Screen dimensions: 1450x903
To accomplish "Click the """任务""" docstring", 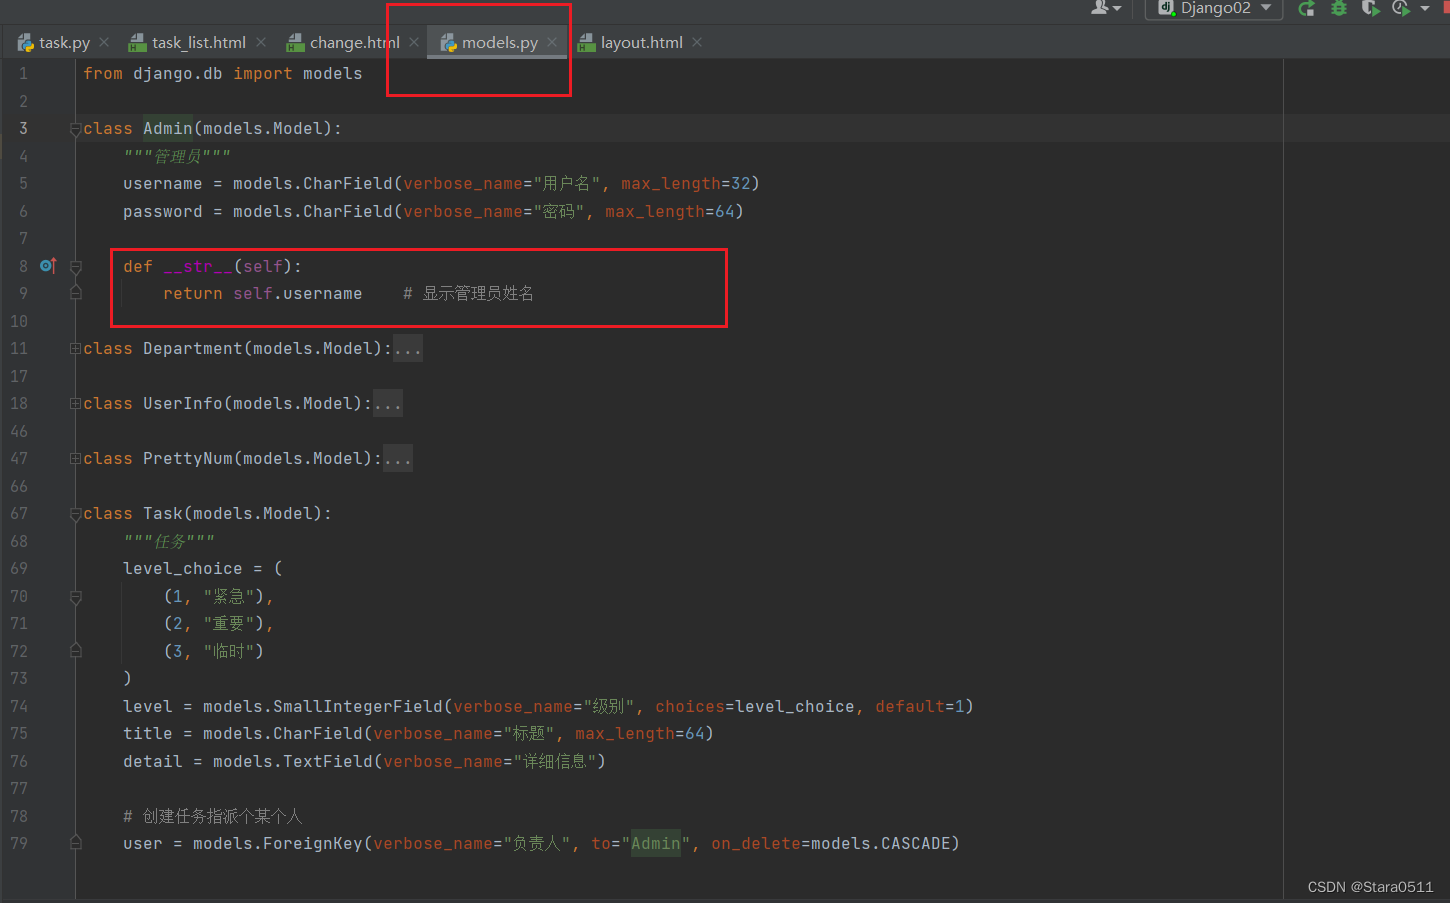I will (169, 541).
